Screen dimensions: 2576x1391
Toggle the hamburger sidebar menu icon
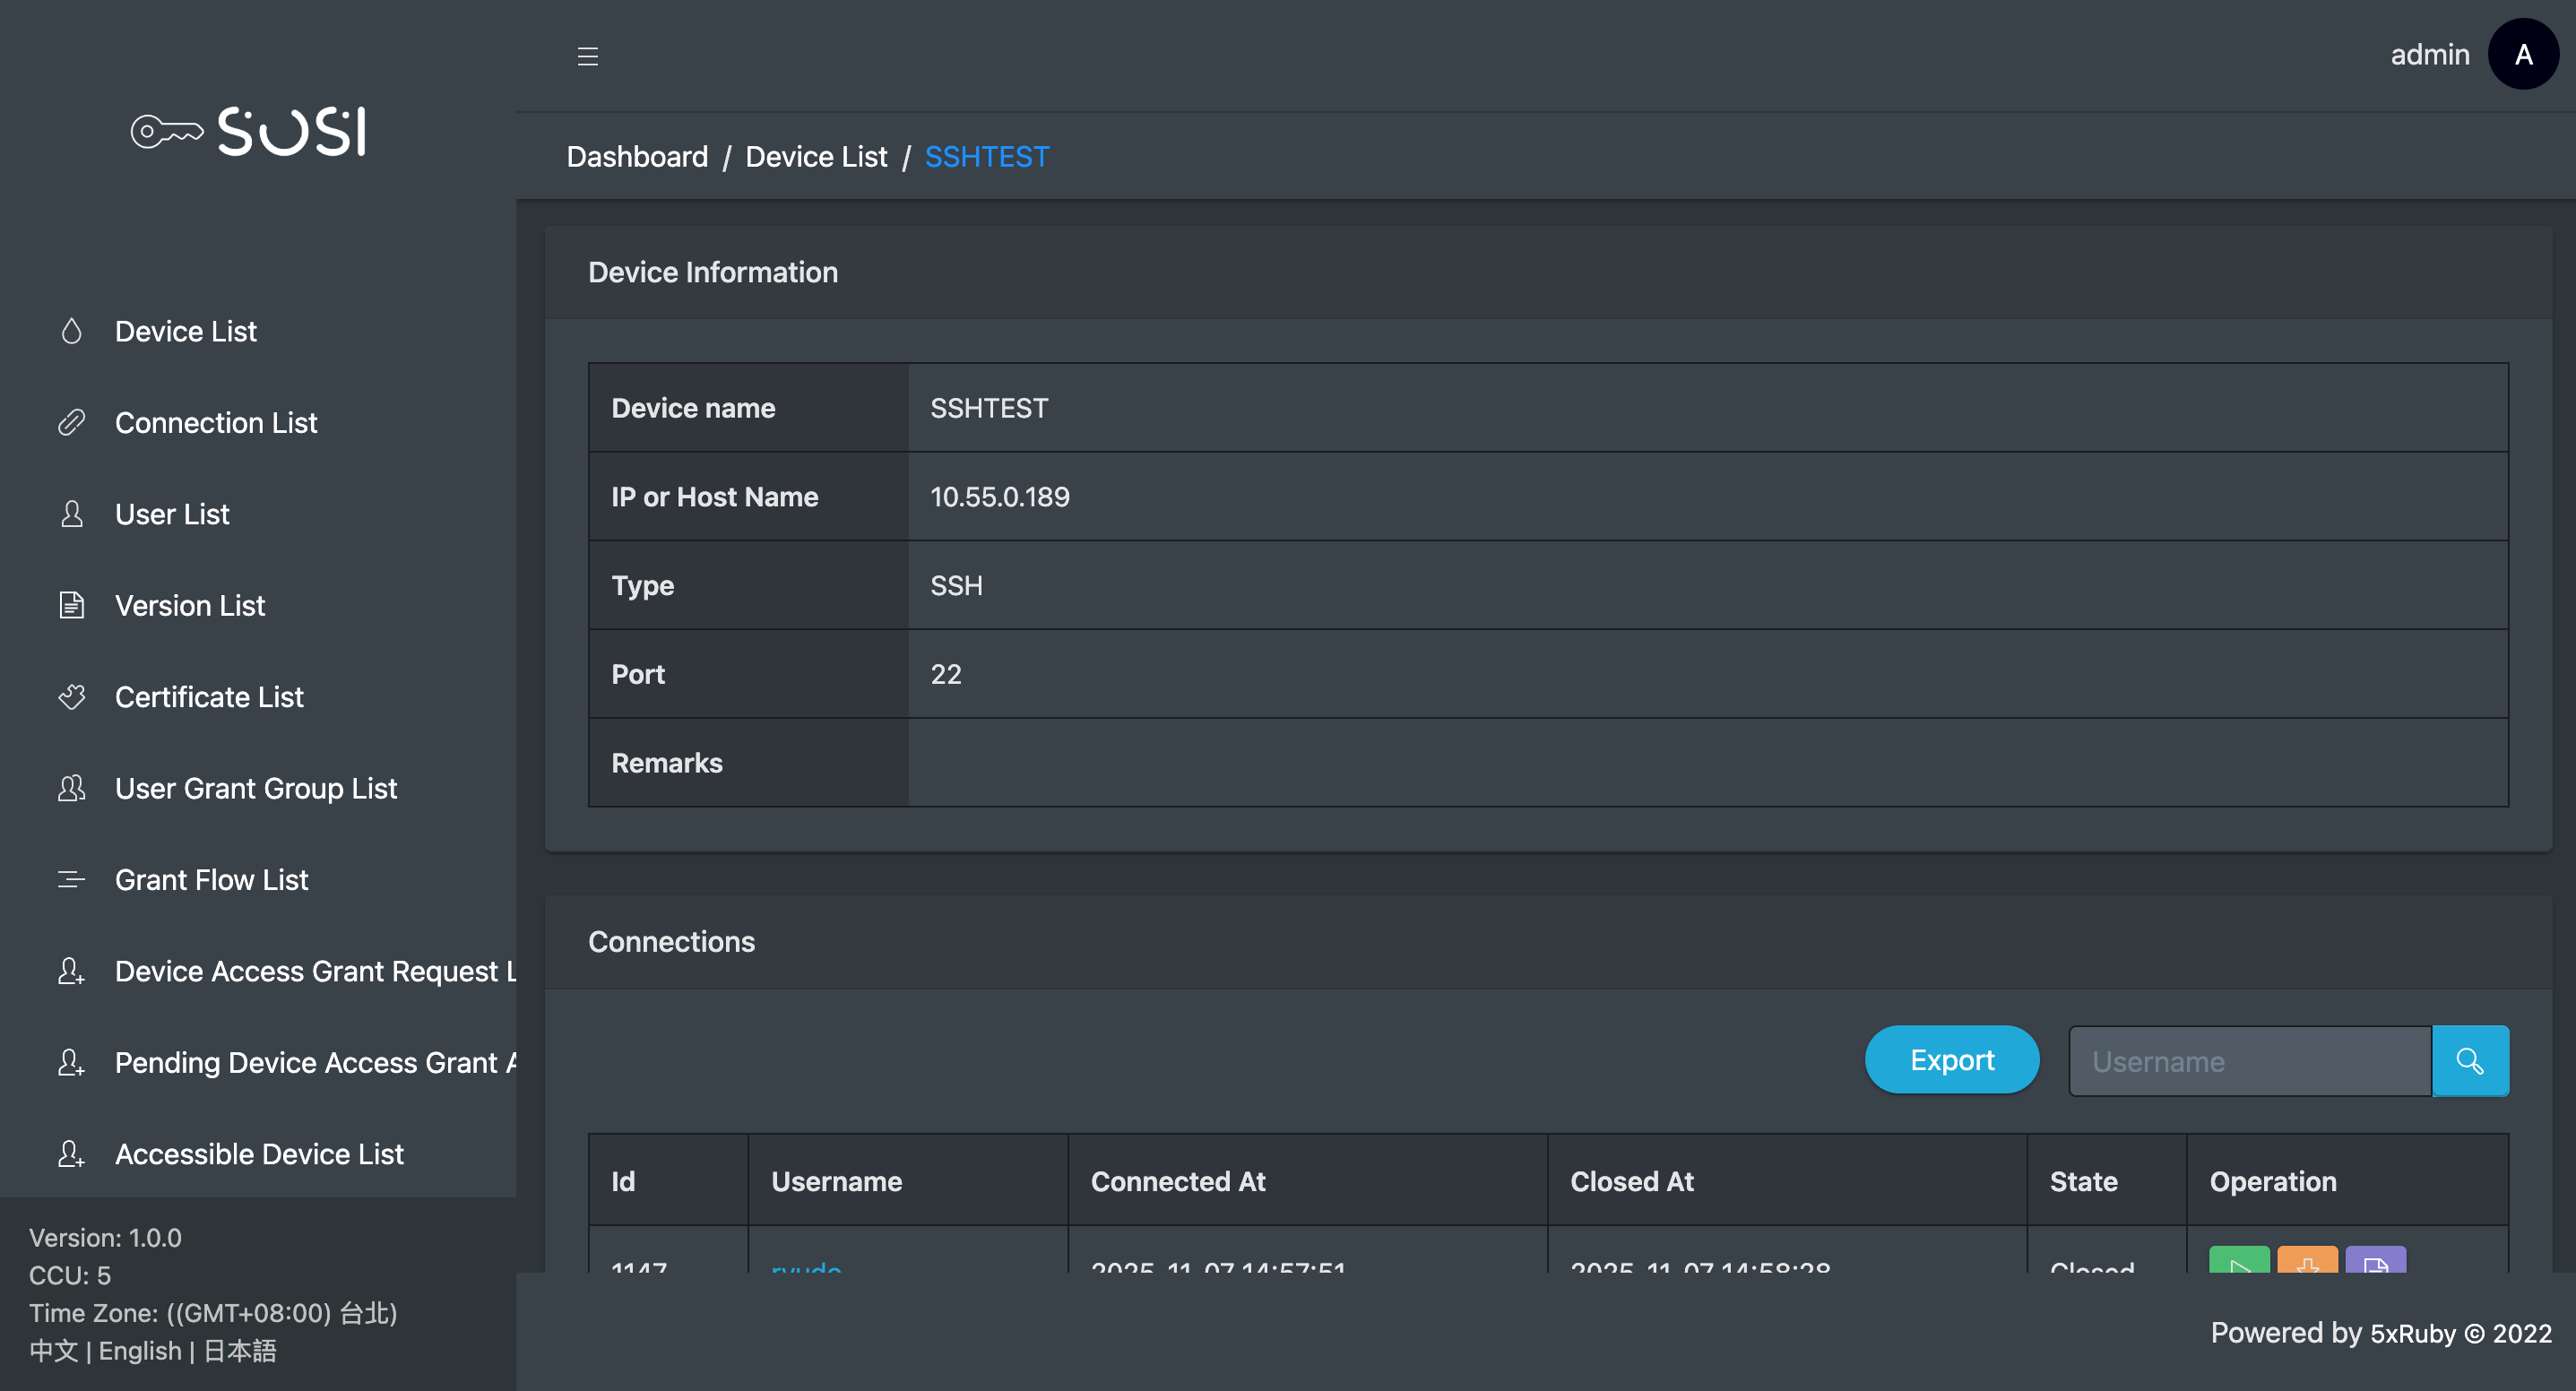(x=587, y=56)
